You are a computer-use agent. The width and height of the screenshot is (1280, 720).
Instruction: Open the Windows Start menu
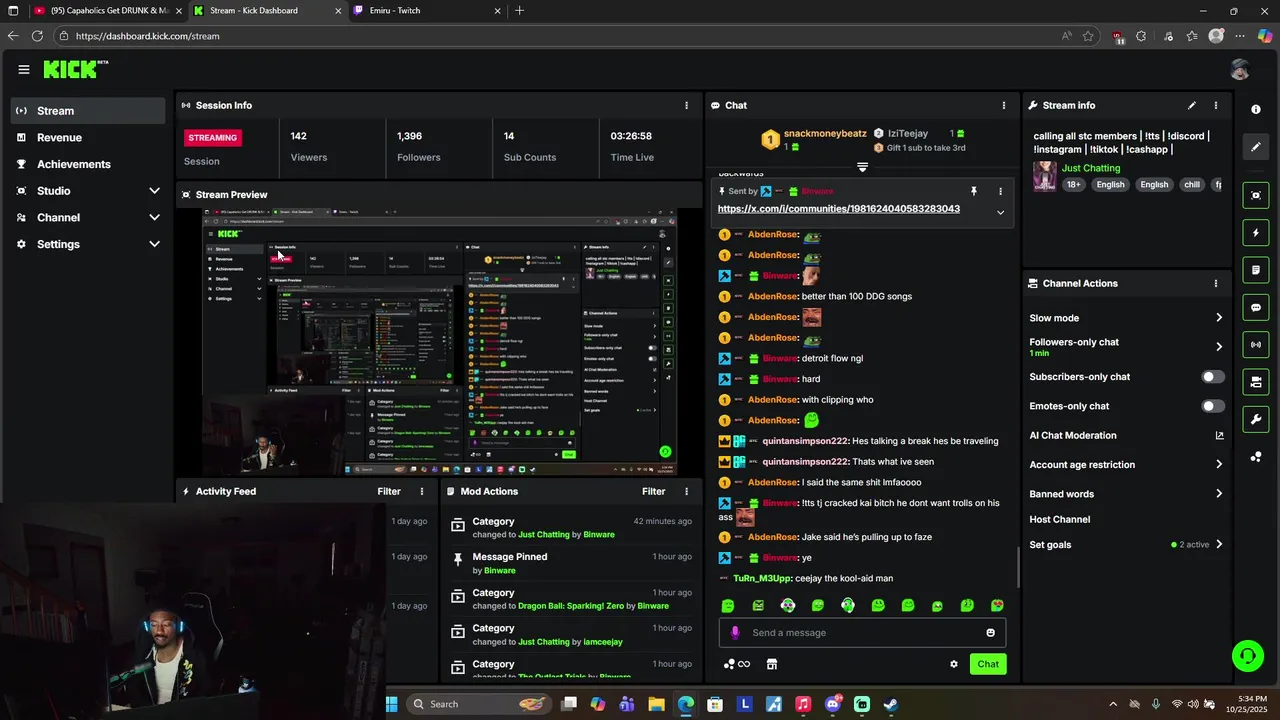[391, 704]
